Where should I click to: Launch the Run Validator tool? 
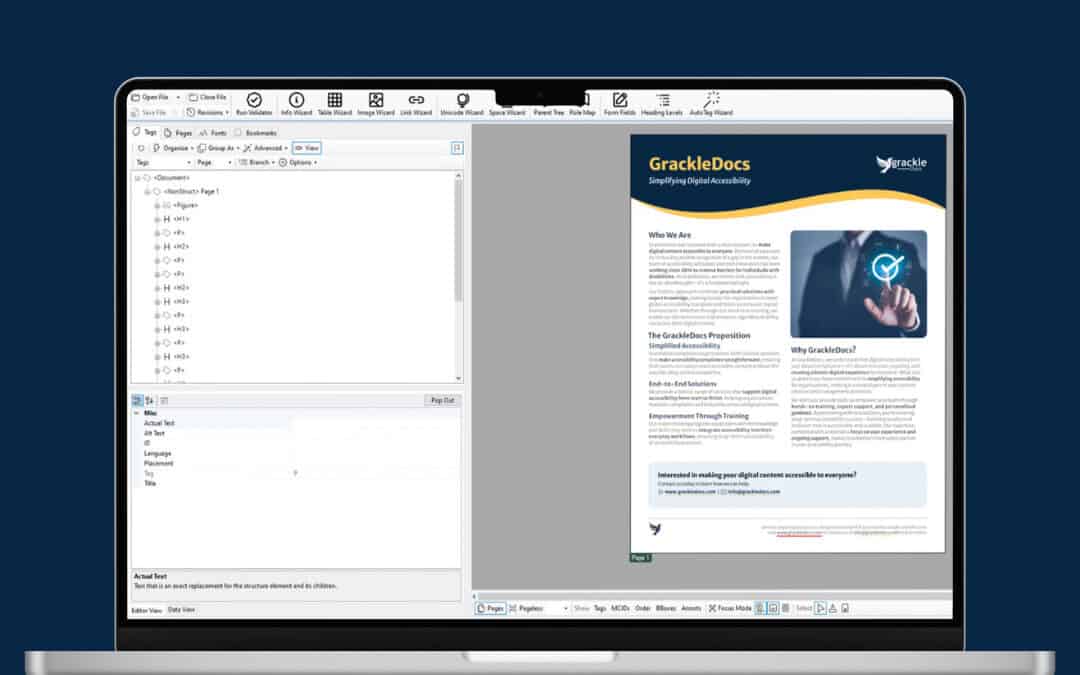click(254, 104)
